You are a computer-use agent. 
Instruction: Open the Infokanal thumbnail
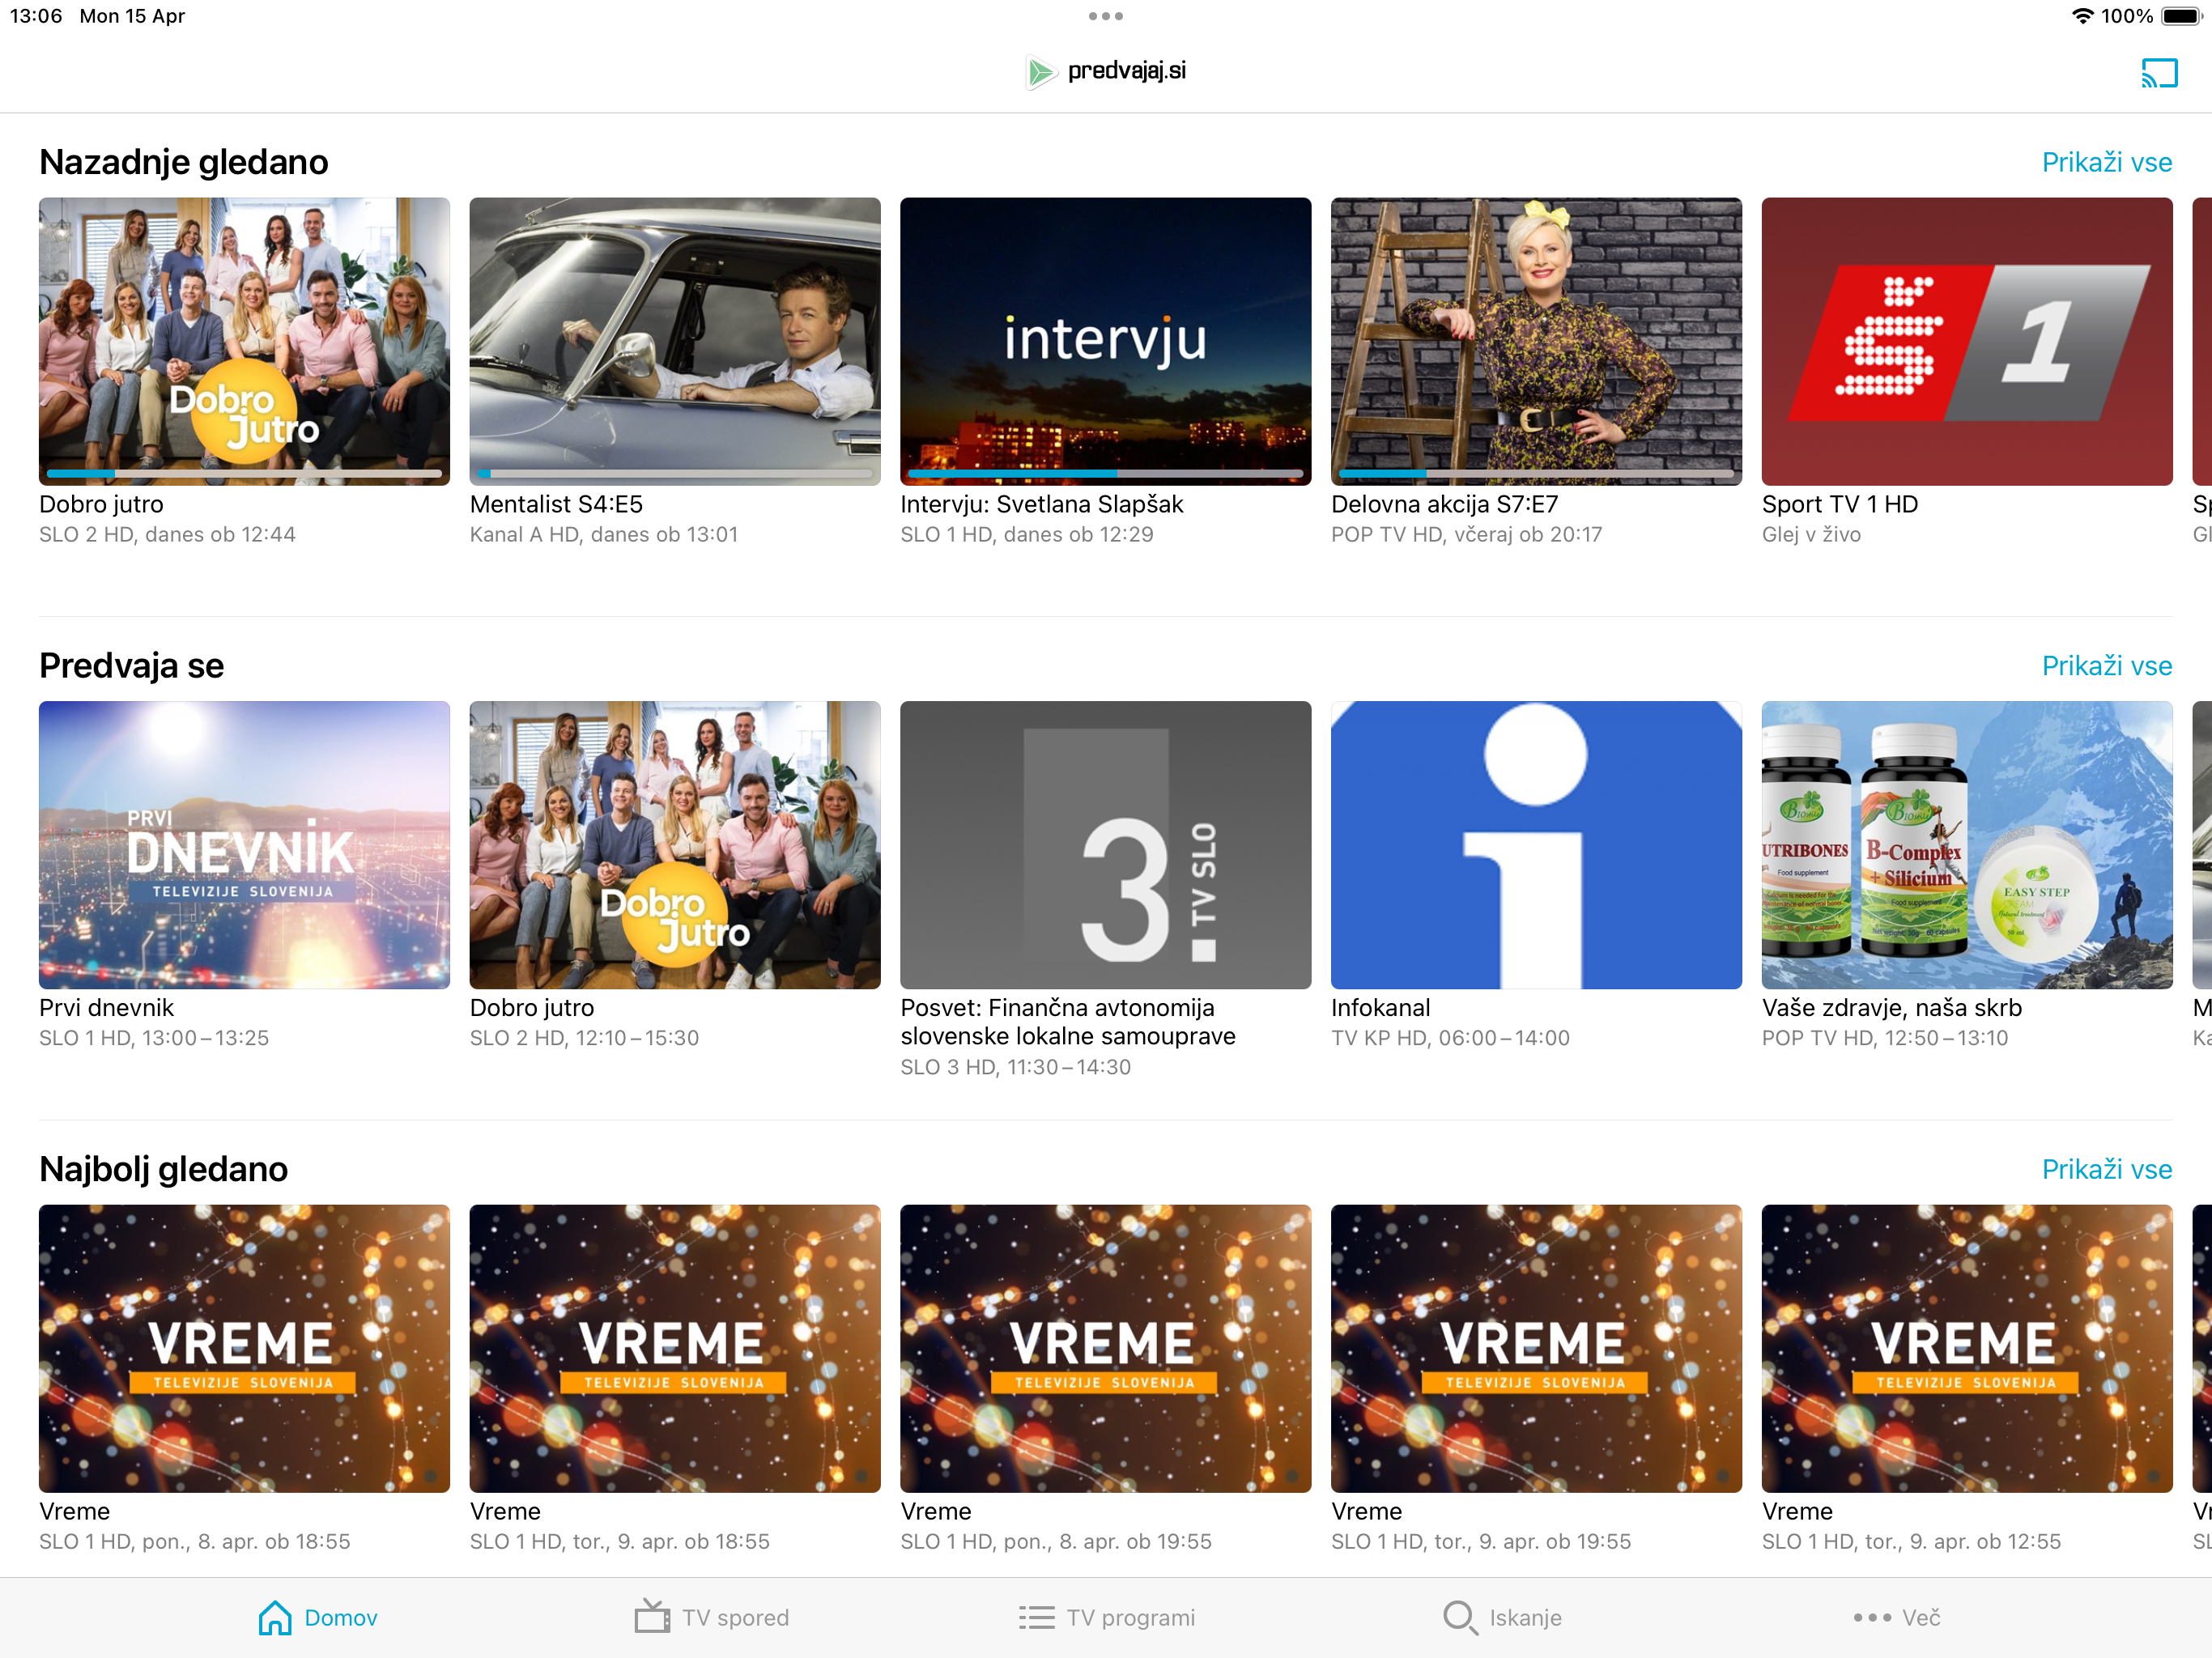tap(1536, 845)
